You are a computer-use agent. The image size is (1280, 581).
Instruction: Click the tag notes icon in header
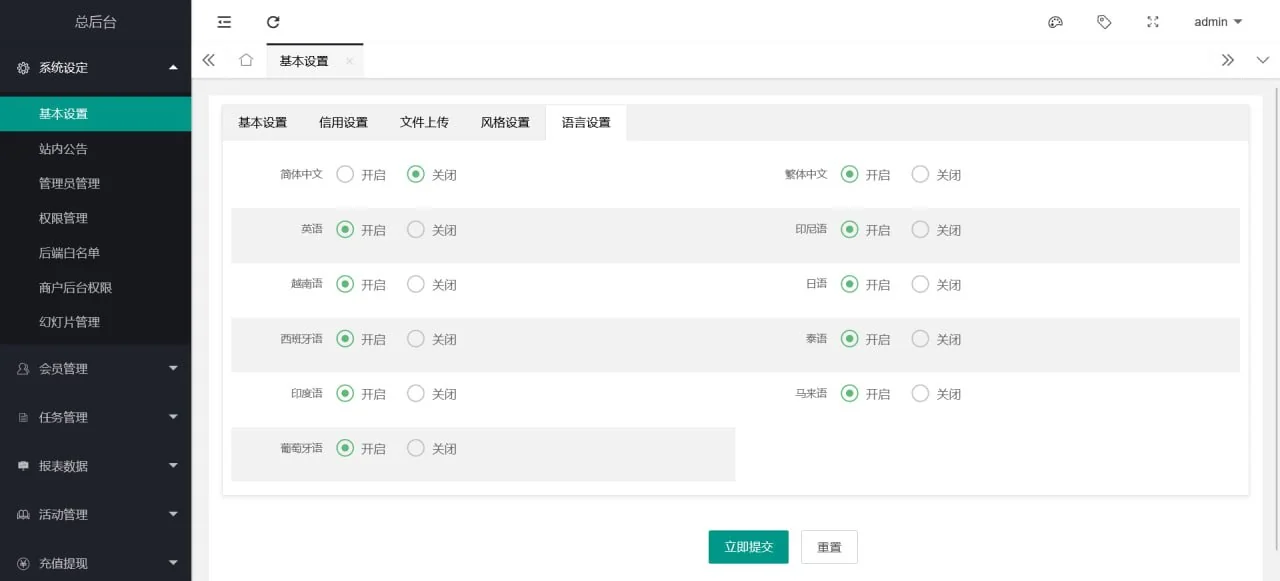(x=1104, y=22)
